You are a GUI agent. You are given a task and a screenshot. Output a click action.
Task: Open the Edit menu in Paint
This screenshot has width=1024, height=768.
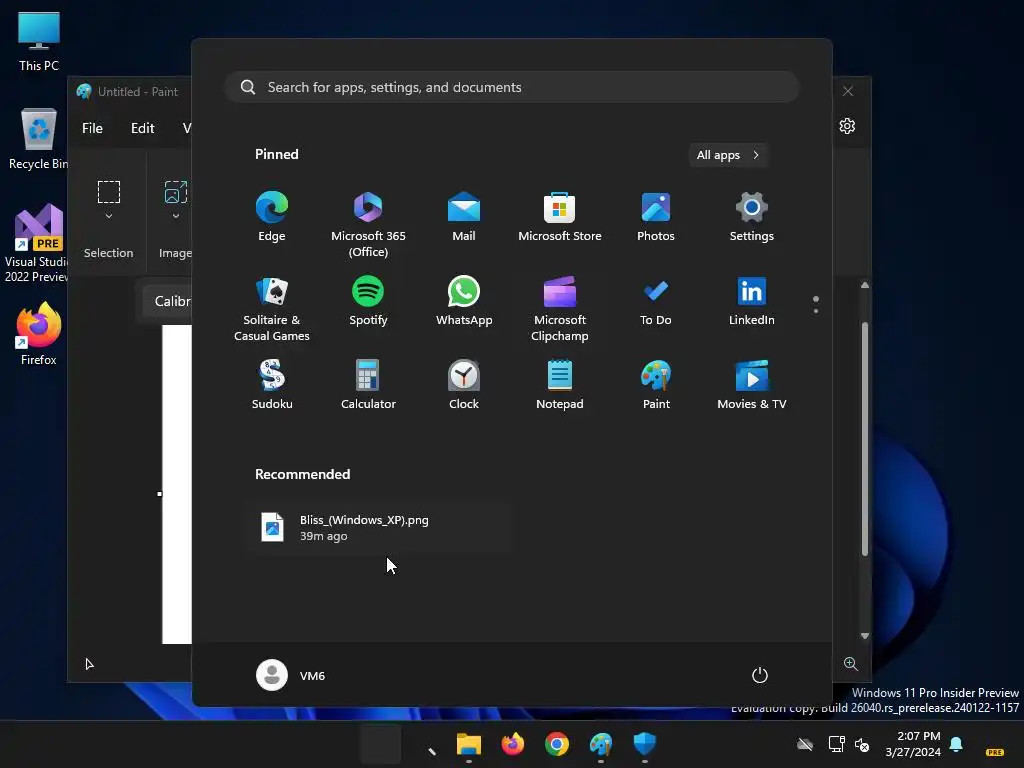[x=142, y=128]
